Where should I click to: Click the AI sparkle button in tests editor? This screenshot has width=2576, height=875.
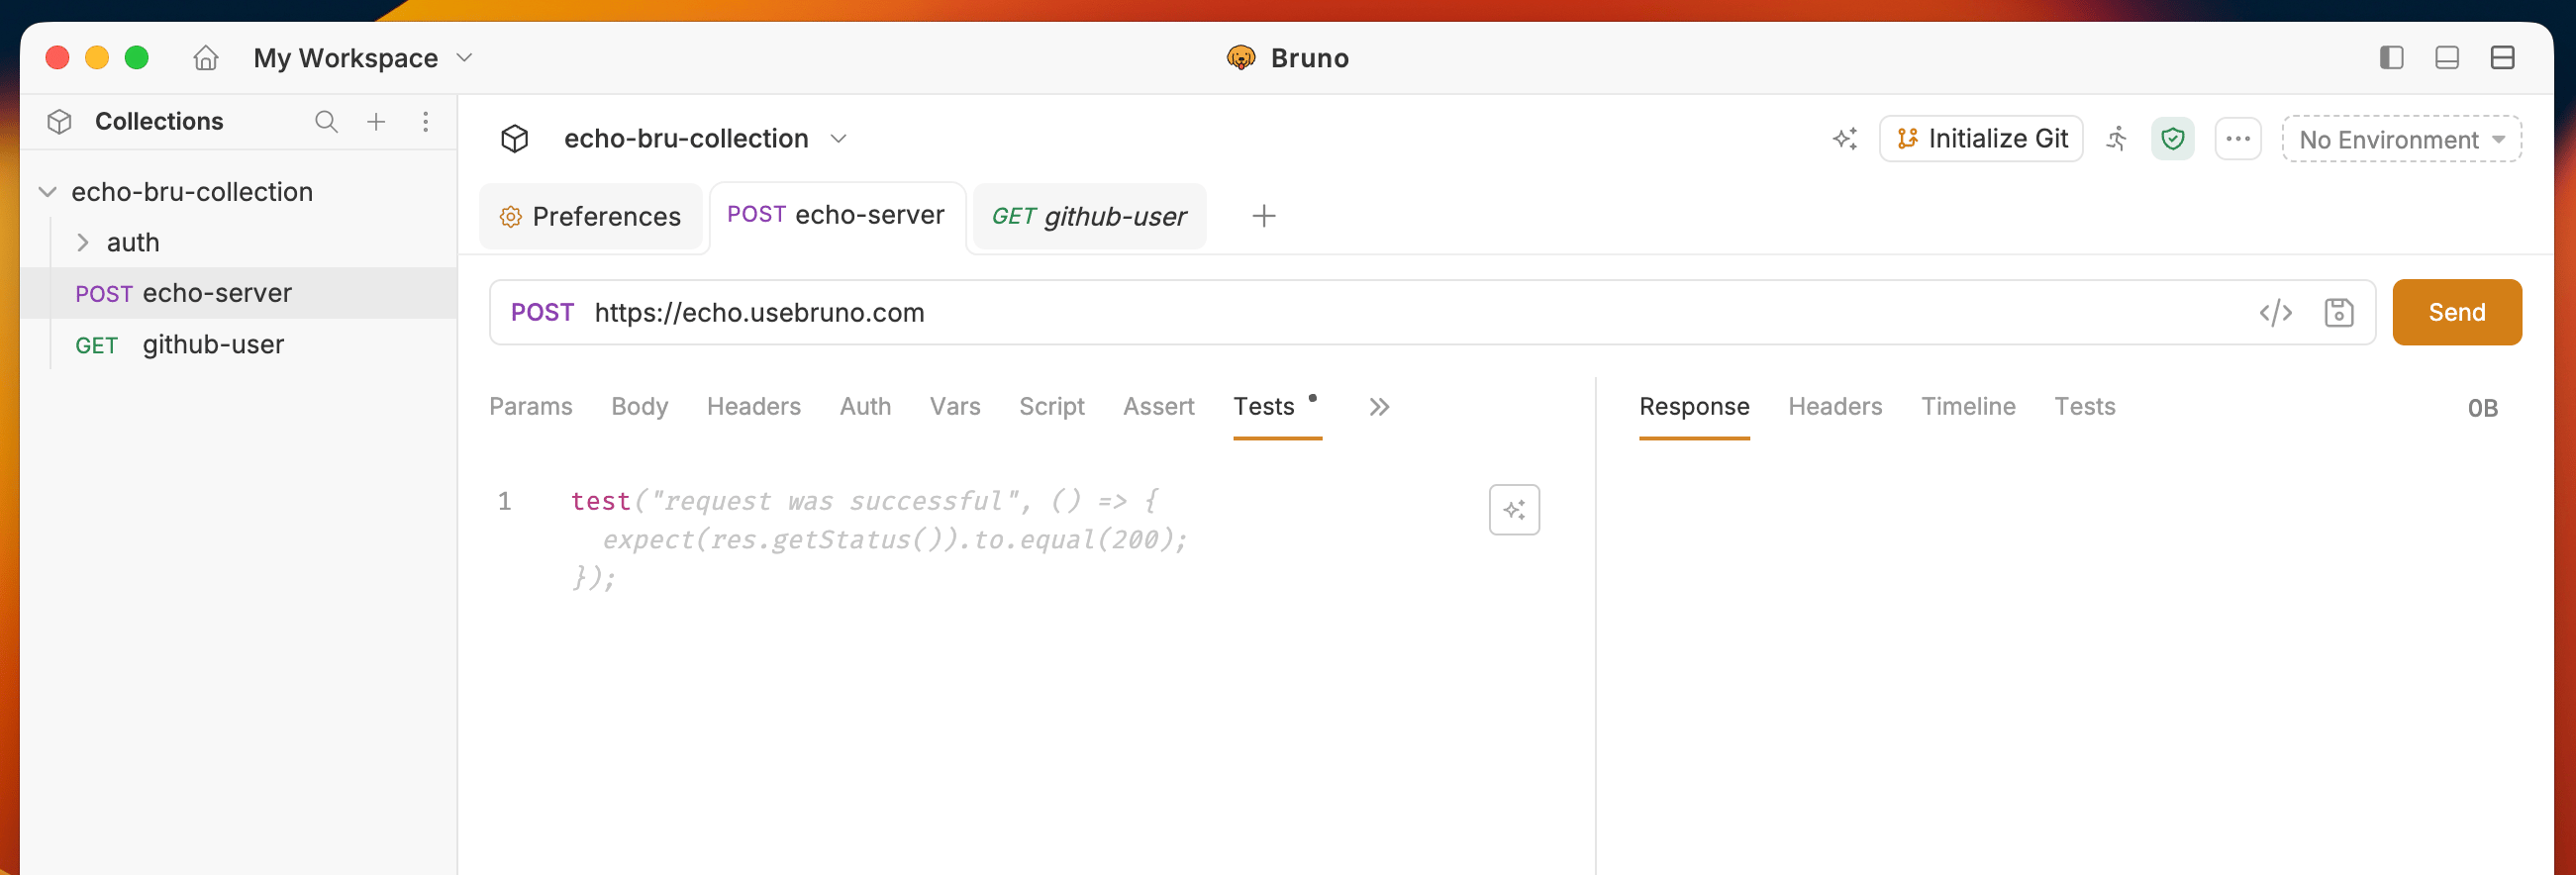[1514, 511]
